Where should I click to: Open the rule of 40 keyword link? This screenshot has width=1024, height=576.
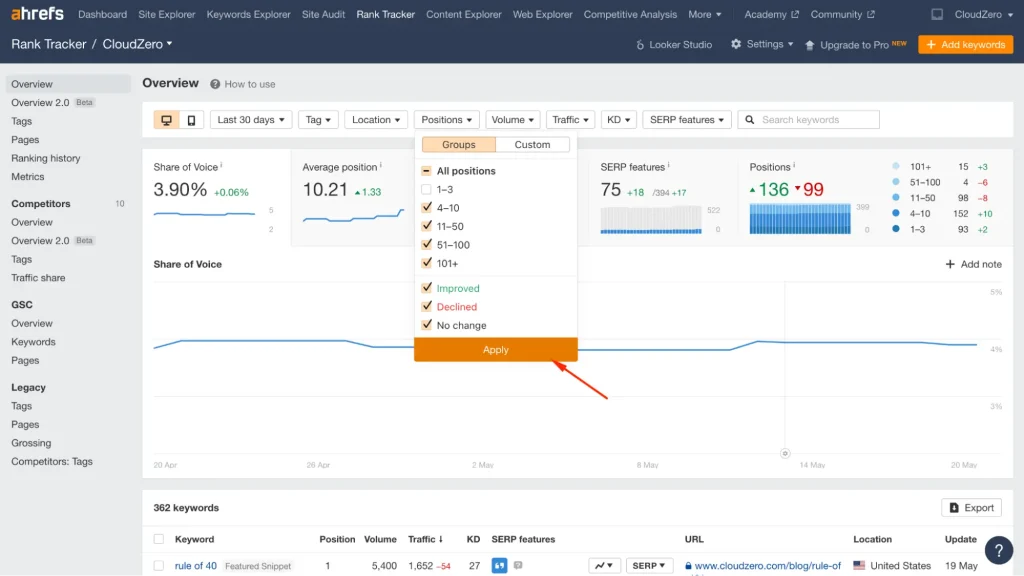pyautogui.click(x=195, y=565)
